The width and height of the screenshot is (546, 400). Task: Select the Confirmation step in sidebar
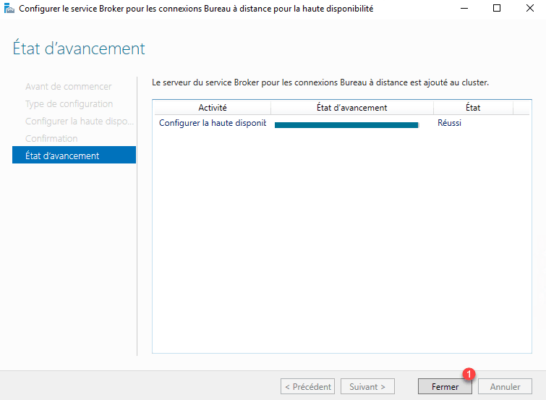coord(51,139)
